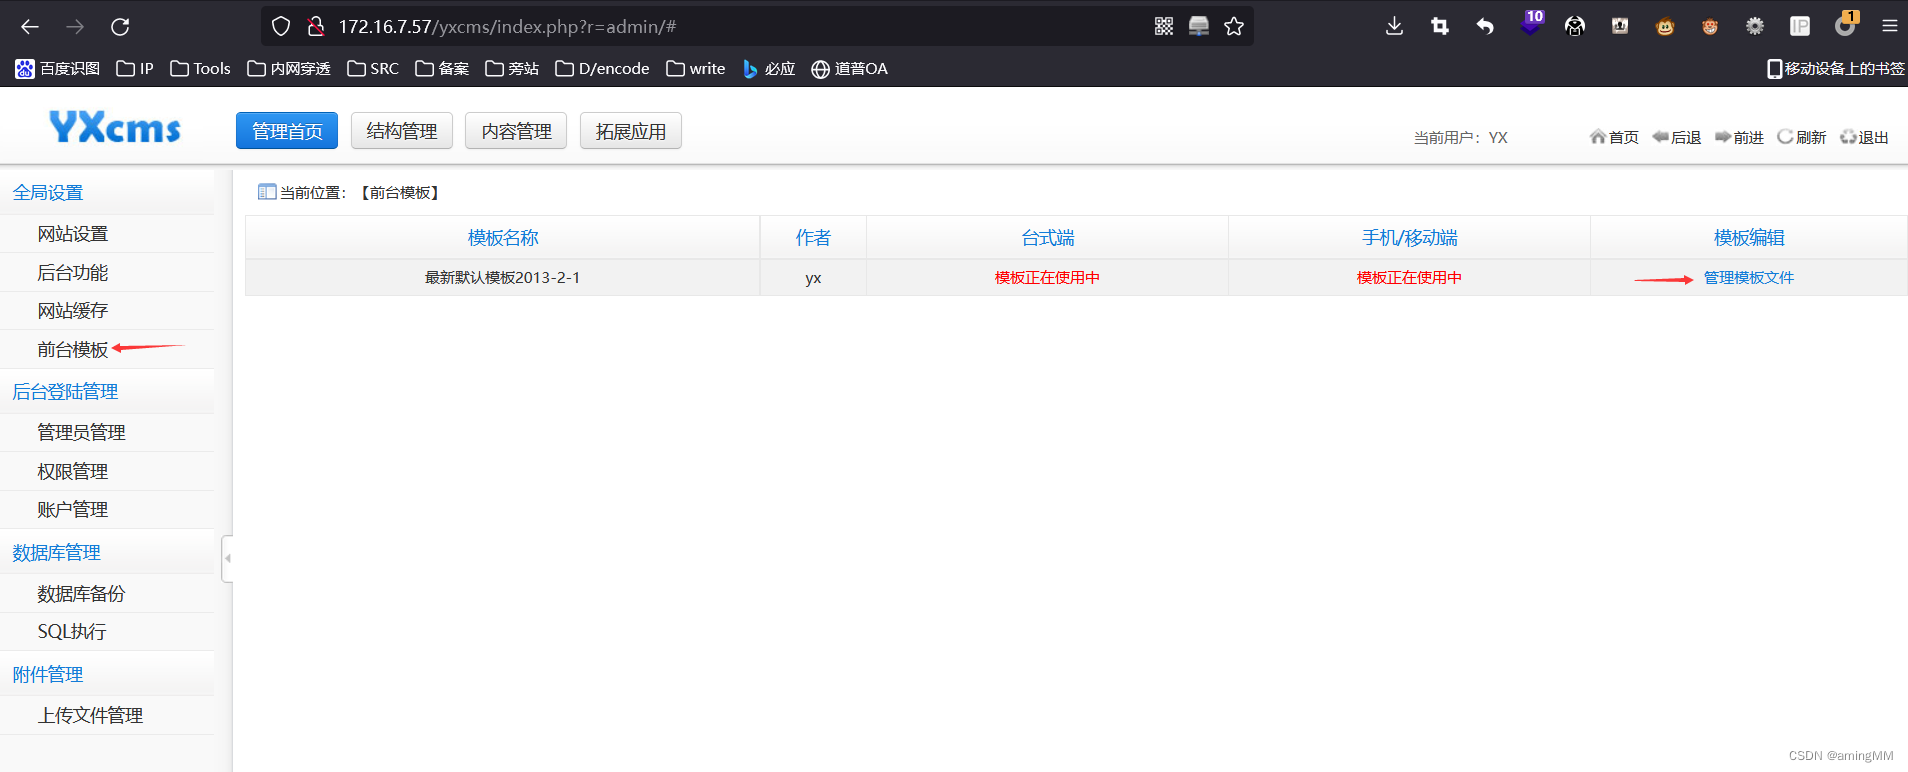1908x772 pixels.
Task: Open the 旁站 bookmarks folder
Action: coord(512,69)
